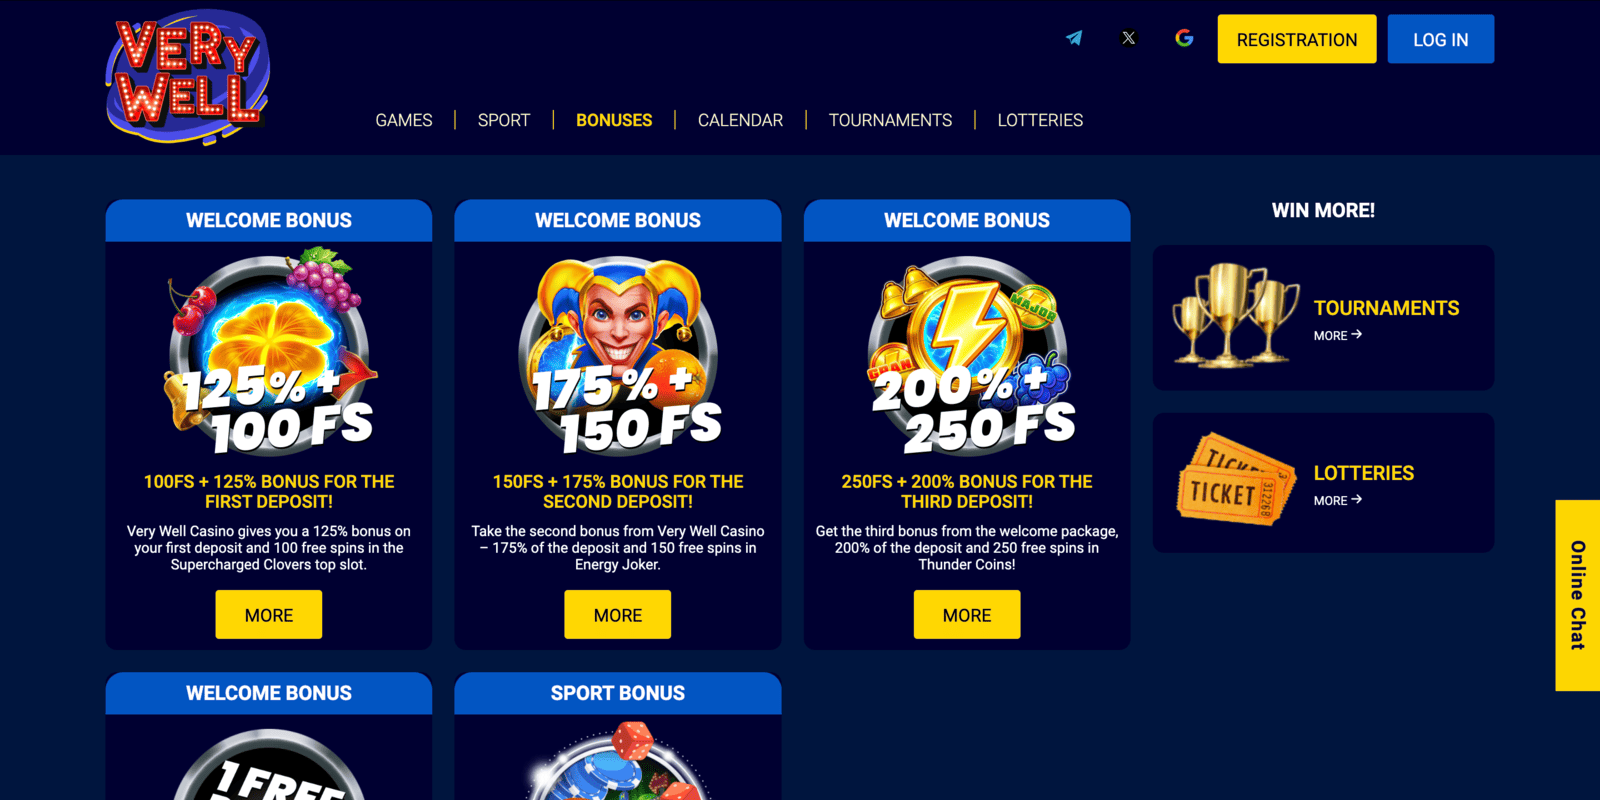Click MORE under the first deposit bonus
The image size is (1600, 800).
coord(269,615)
